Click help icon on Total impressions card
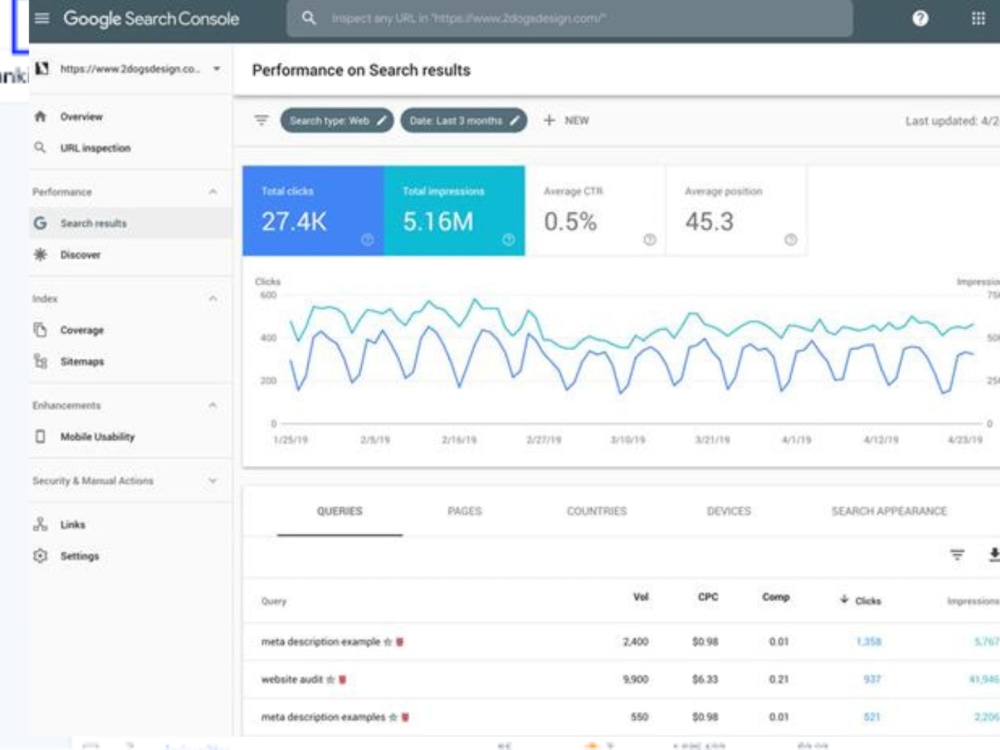The height and width of the screenshot is (750, 1000). click(x=508, y=240)
